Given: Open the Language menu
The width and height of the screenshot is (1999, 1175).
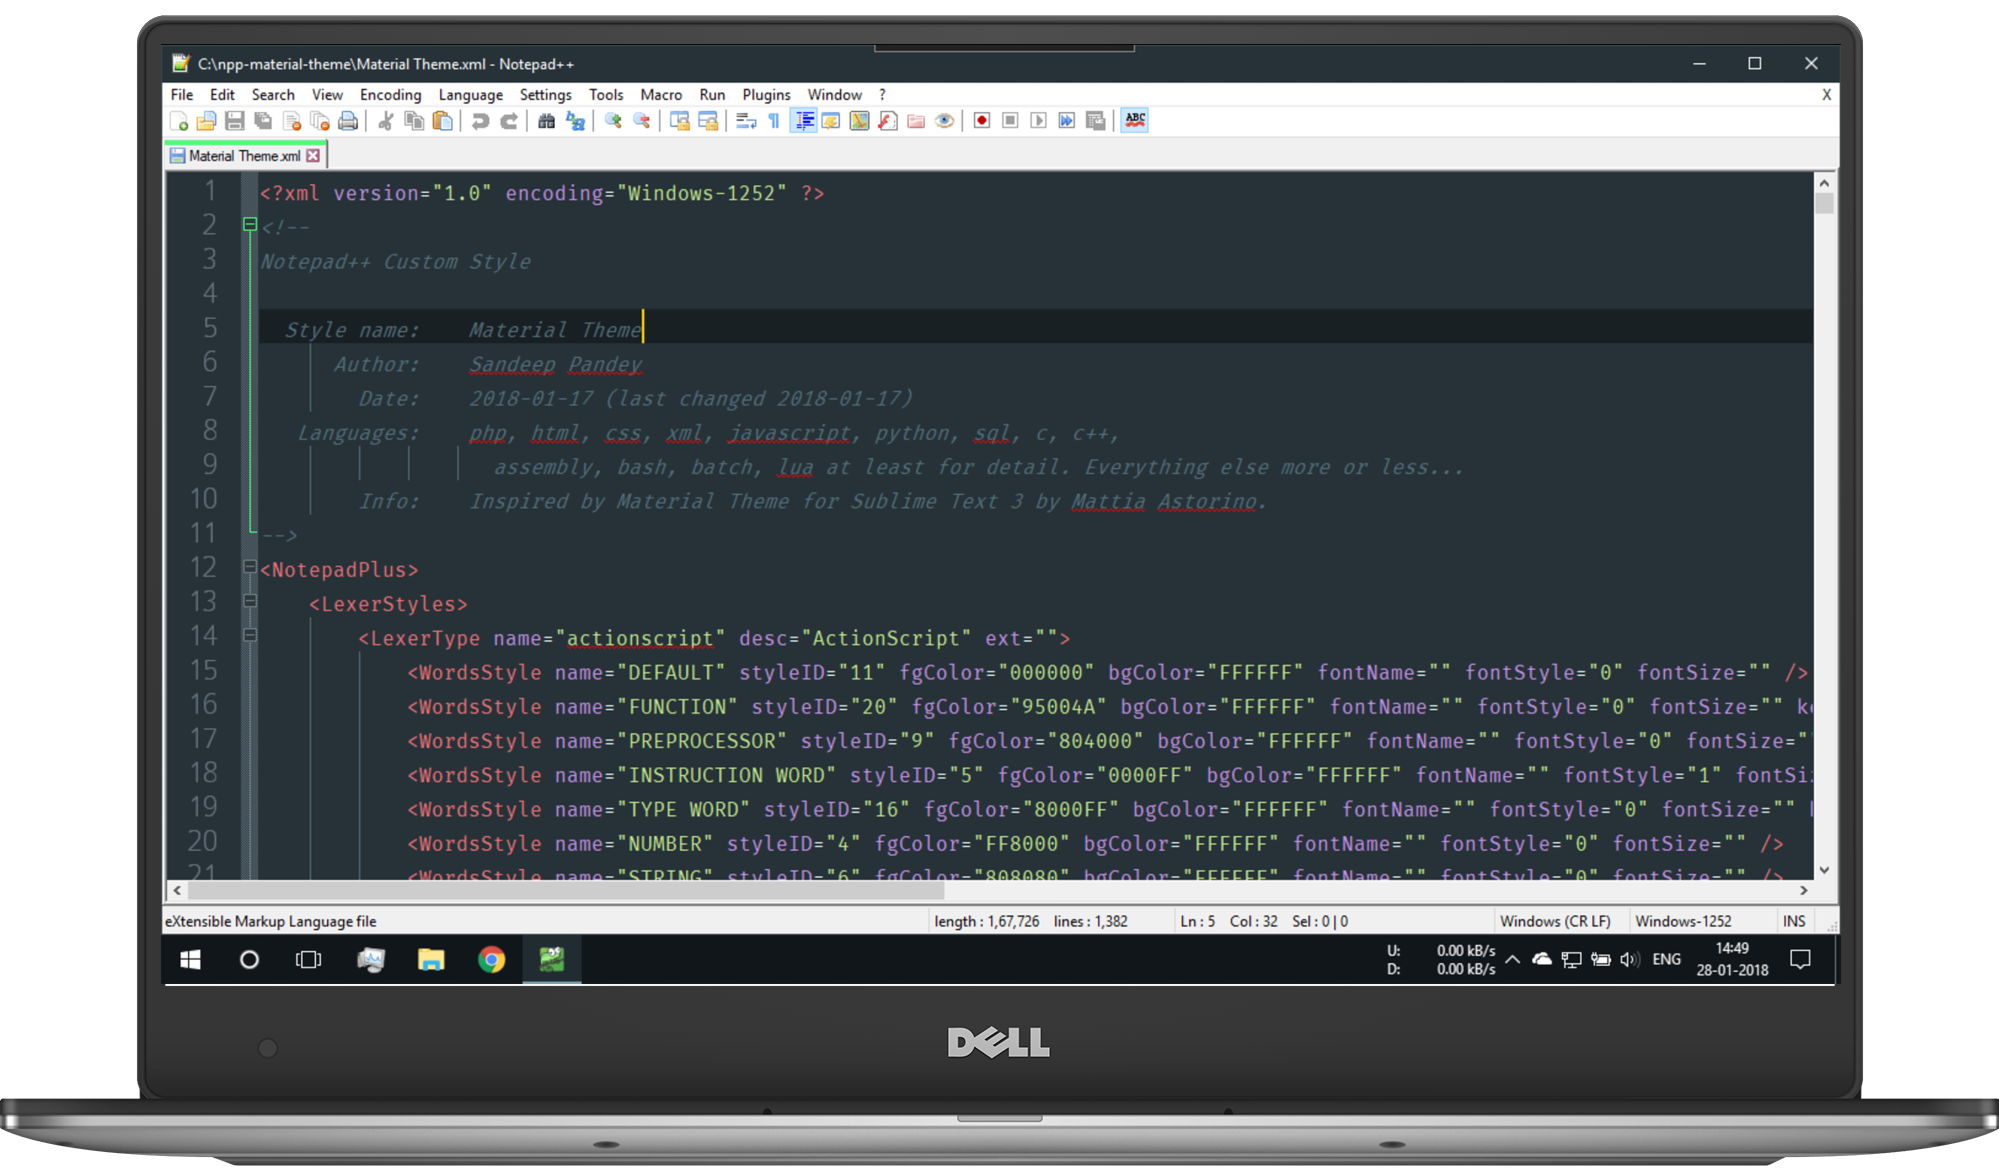Looking at the screenshot, I should (x=470, y=94).
